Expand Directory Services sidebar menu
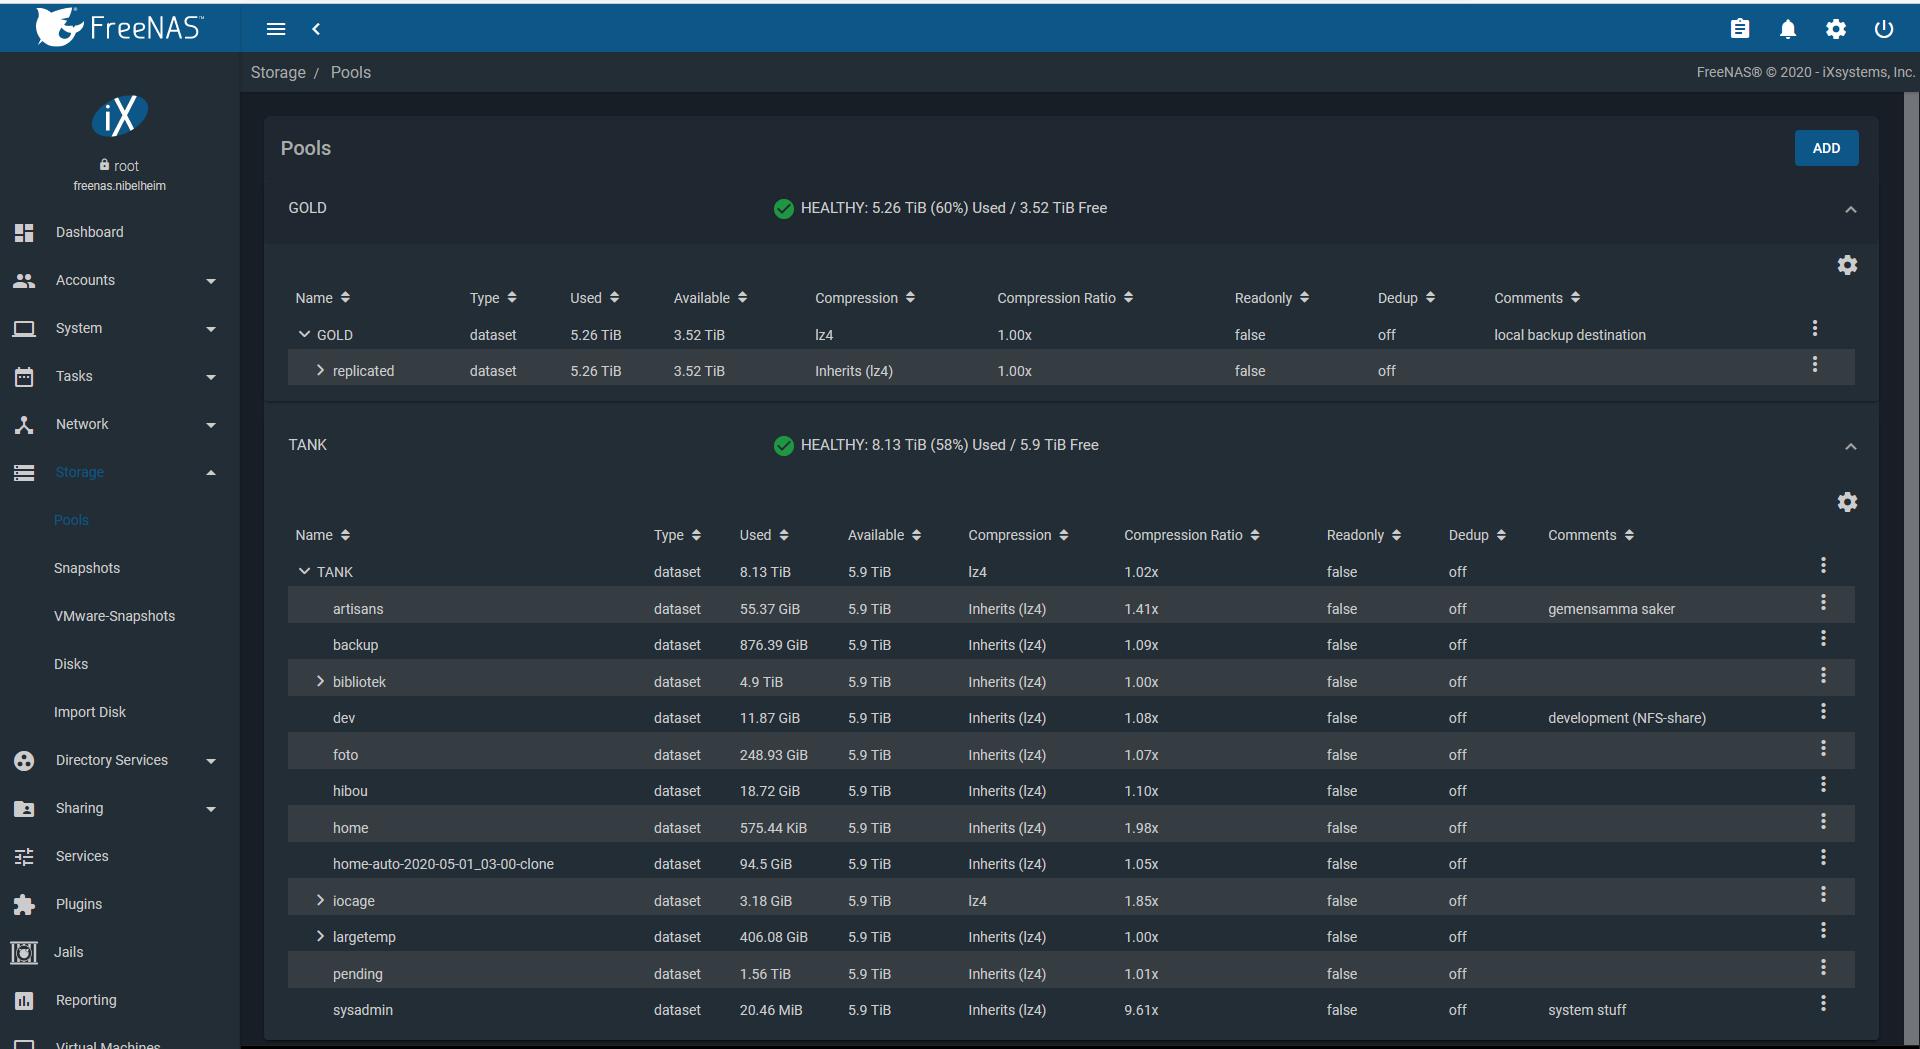Image resolution: width=1920 pixels, height=1049 pixels. pyautogui.click(x=120, y=760)
